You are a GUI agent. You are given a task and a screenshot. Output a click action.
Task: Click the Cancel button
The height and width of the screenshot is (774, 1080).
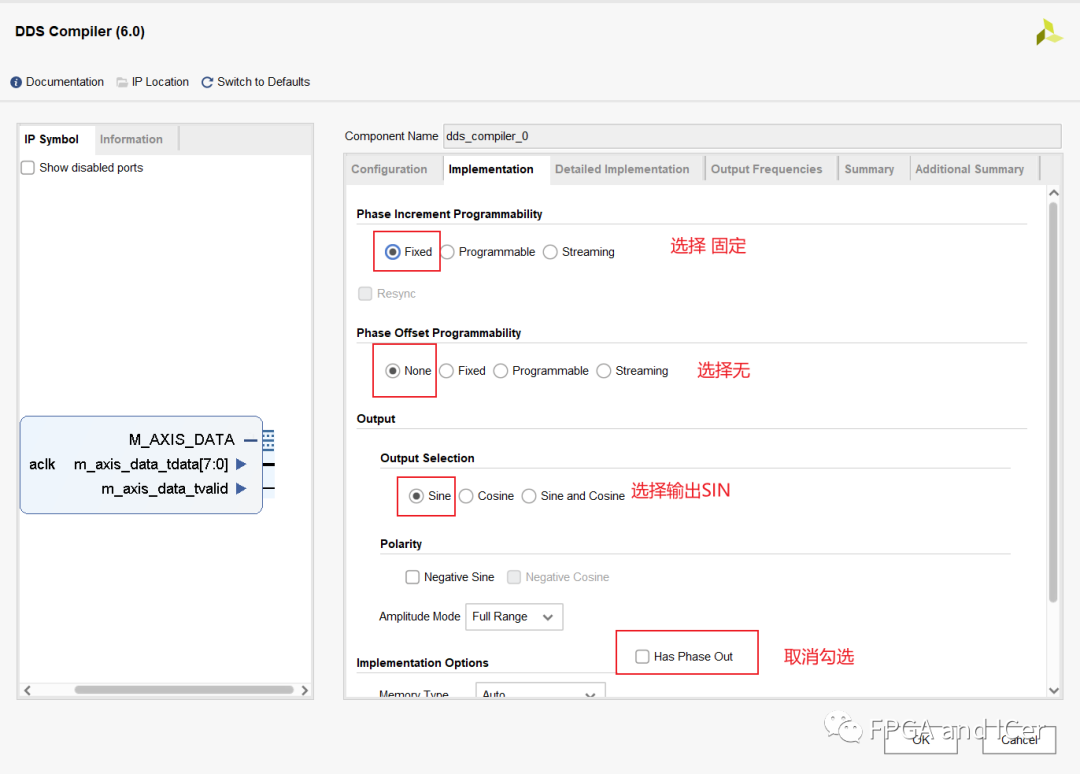[1019, 740]
